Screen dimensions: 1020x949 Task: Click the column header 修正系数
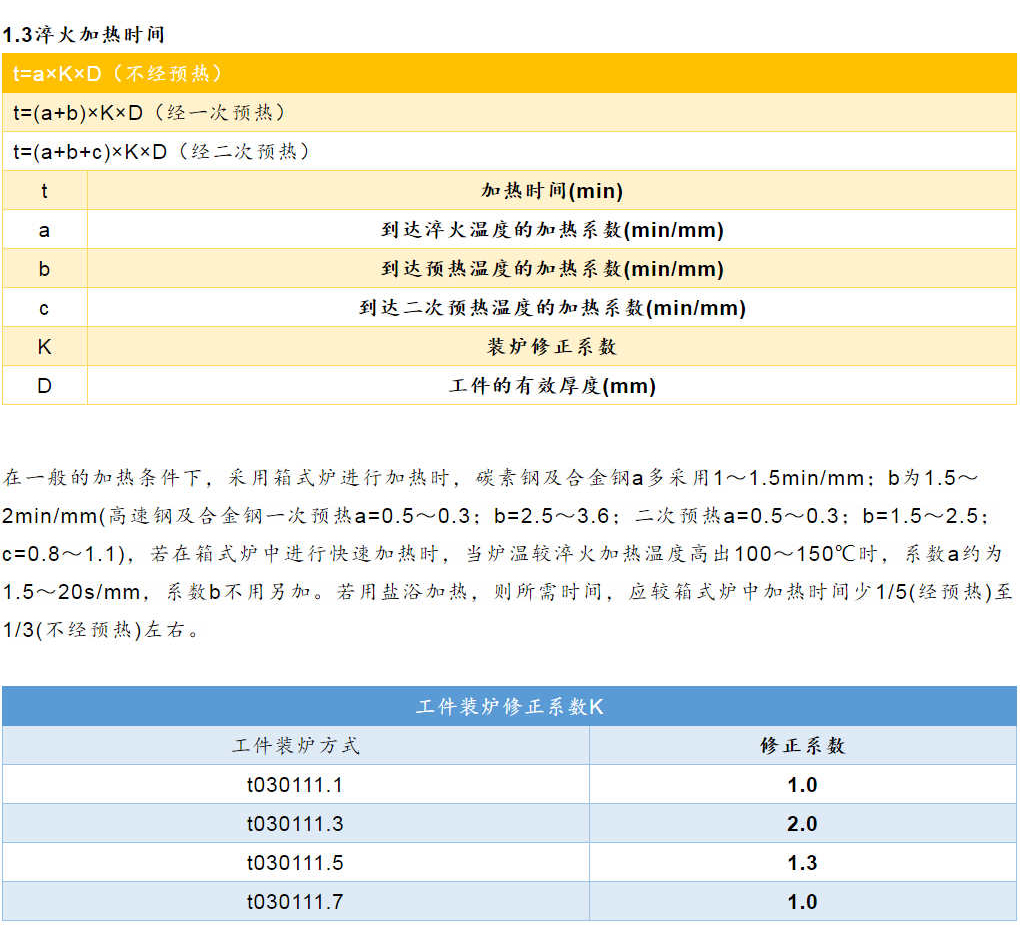pyautogui.click(x=800, y=744)
